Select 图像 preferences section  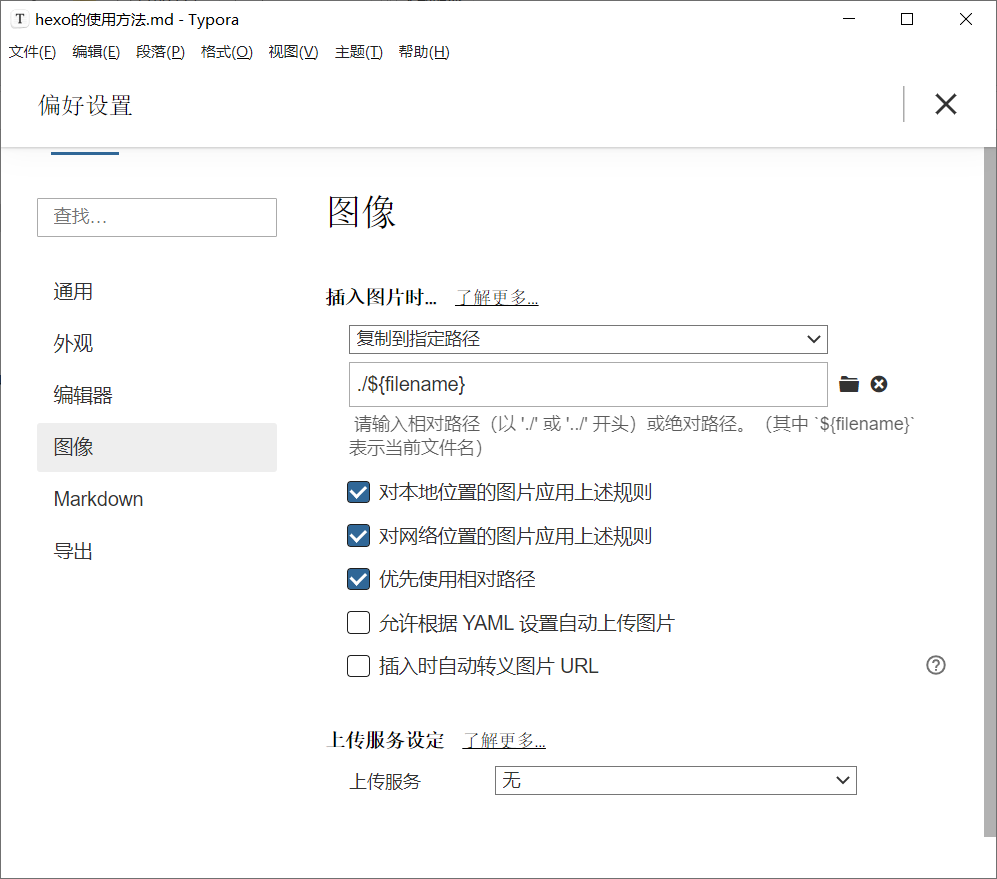157,447
